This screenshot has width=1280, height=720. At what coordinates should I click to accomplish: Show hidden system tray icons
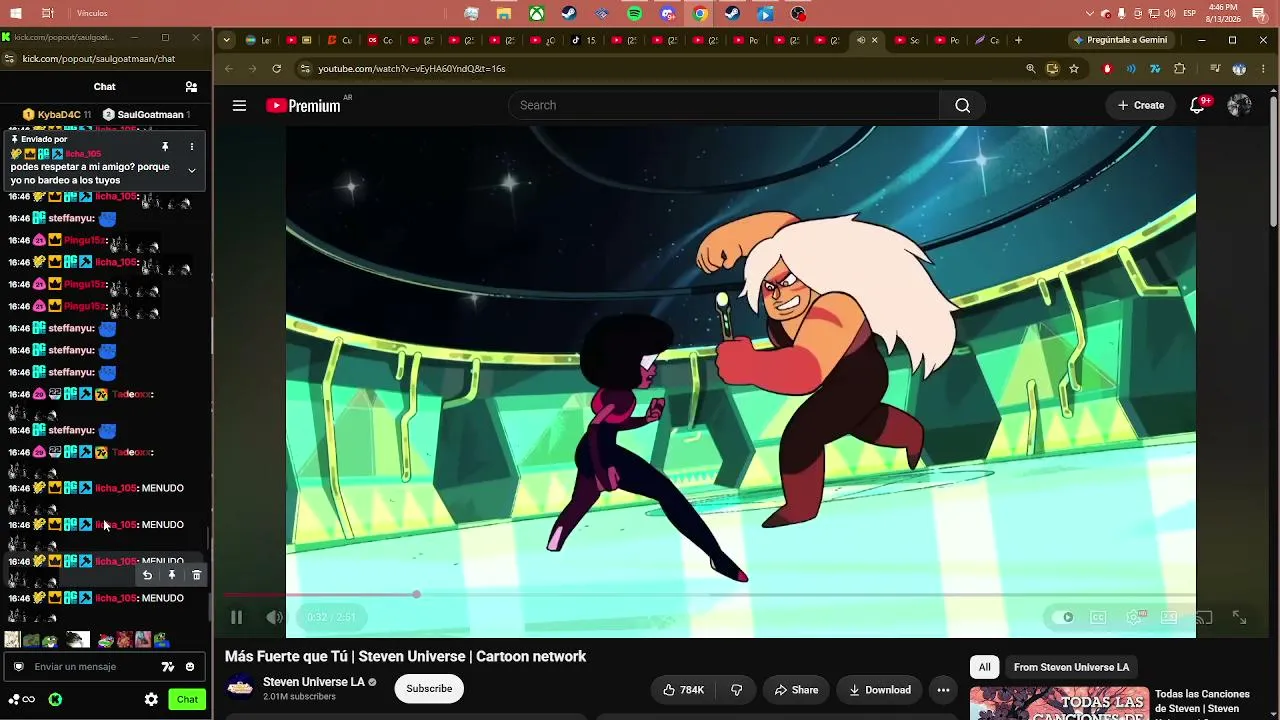tap(1090, 14)
